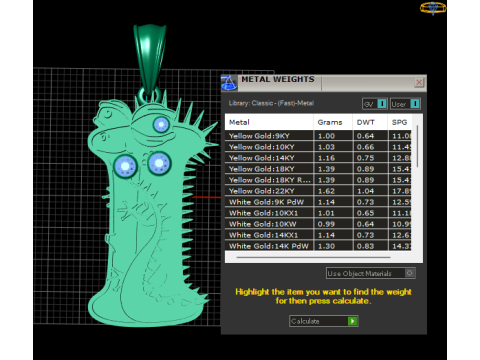
Task: Click the green Calculate arrow icon
Action: coord(352,321)
